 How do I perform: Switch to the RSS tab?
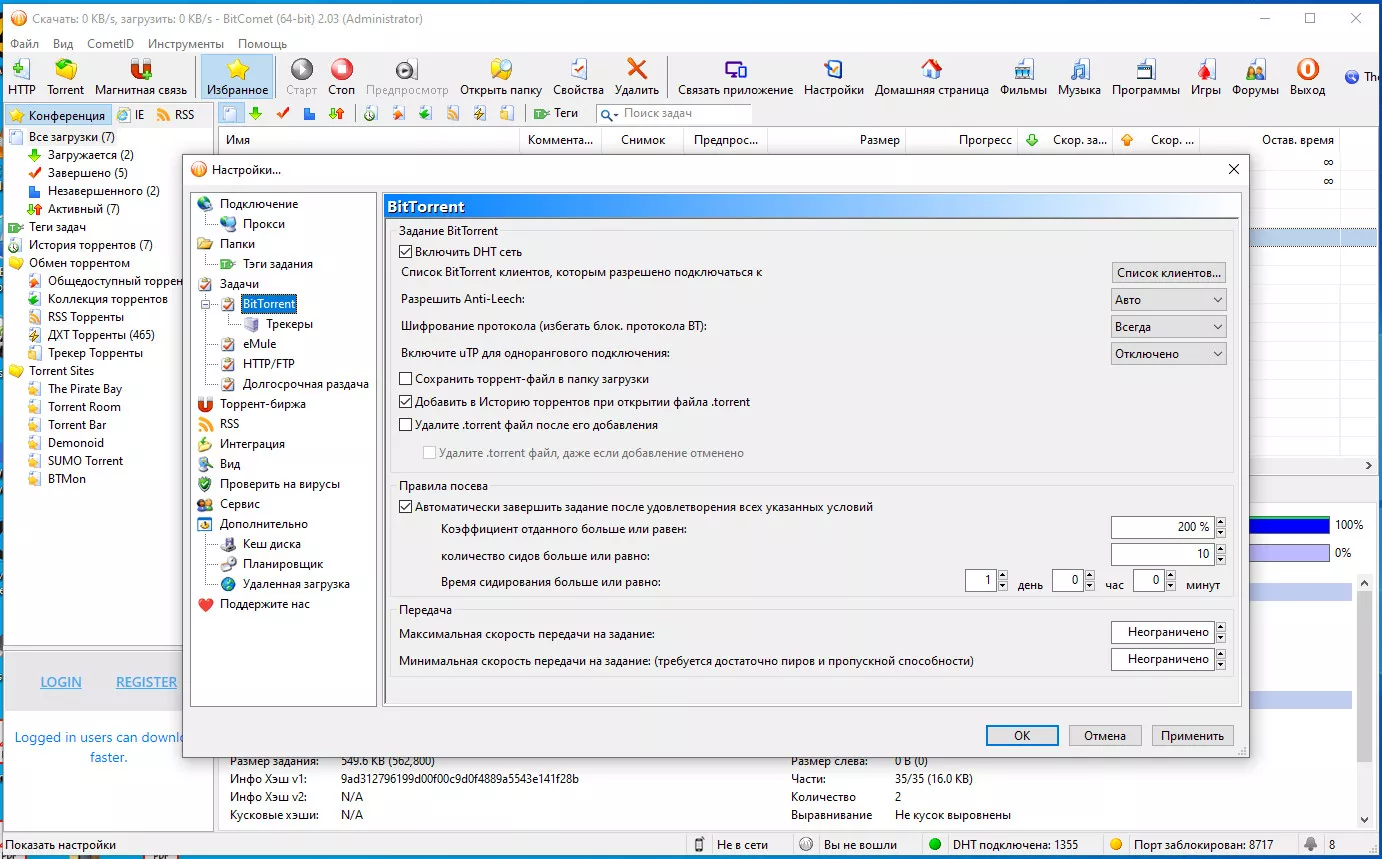click(x=176, y=115)
